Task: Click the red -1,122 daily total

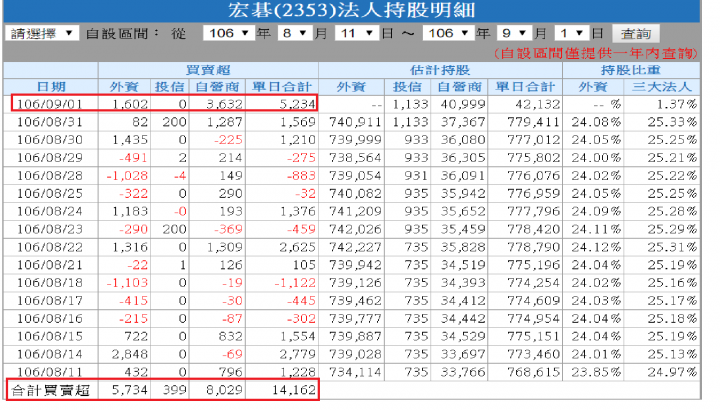Action: click(295, 283)
